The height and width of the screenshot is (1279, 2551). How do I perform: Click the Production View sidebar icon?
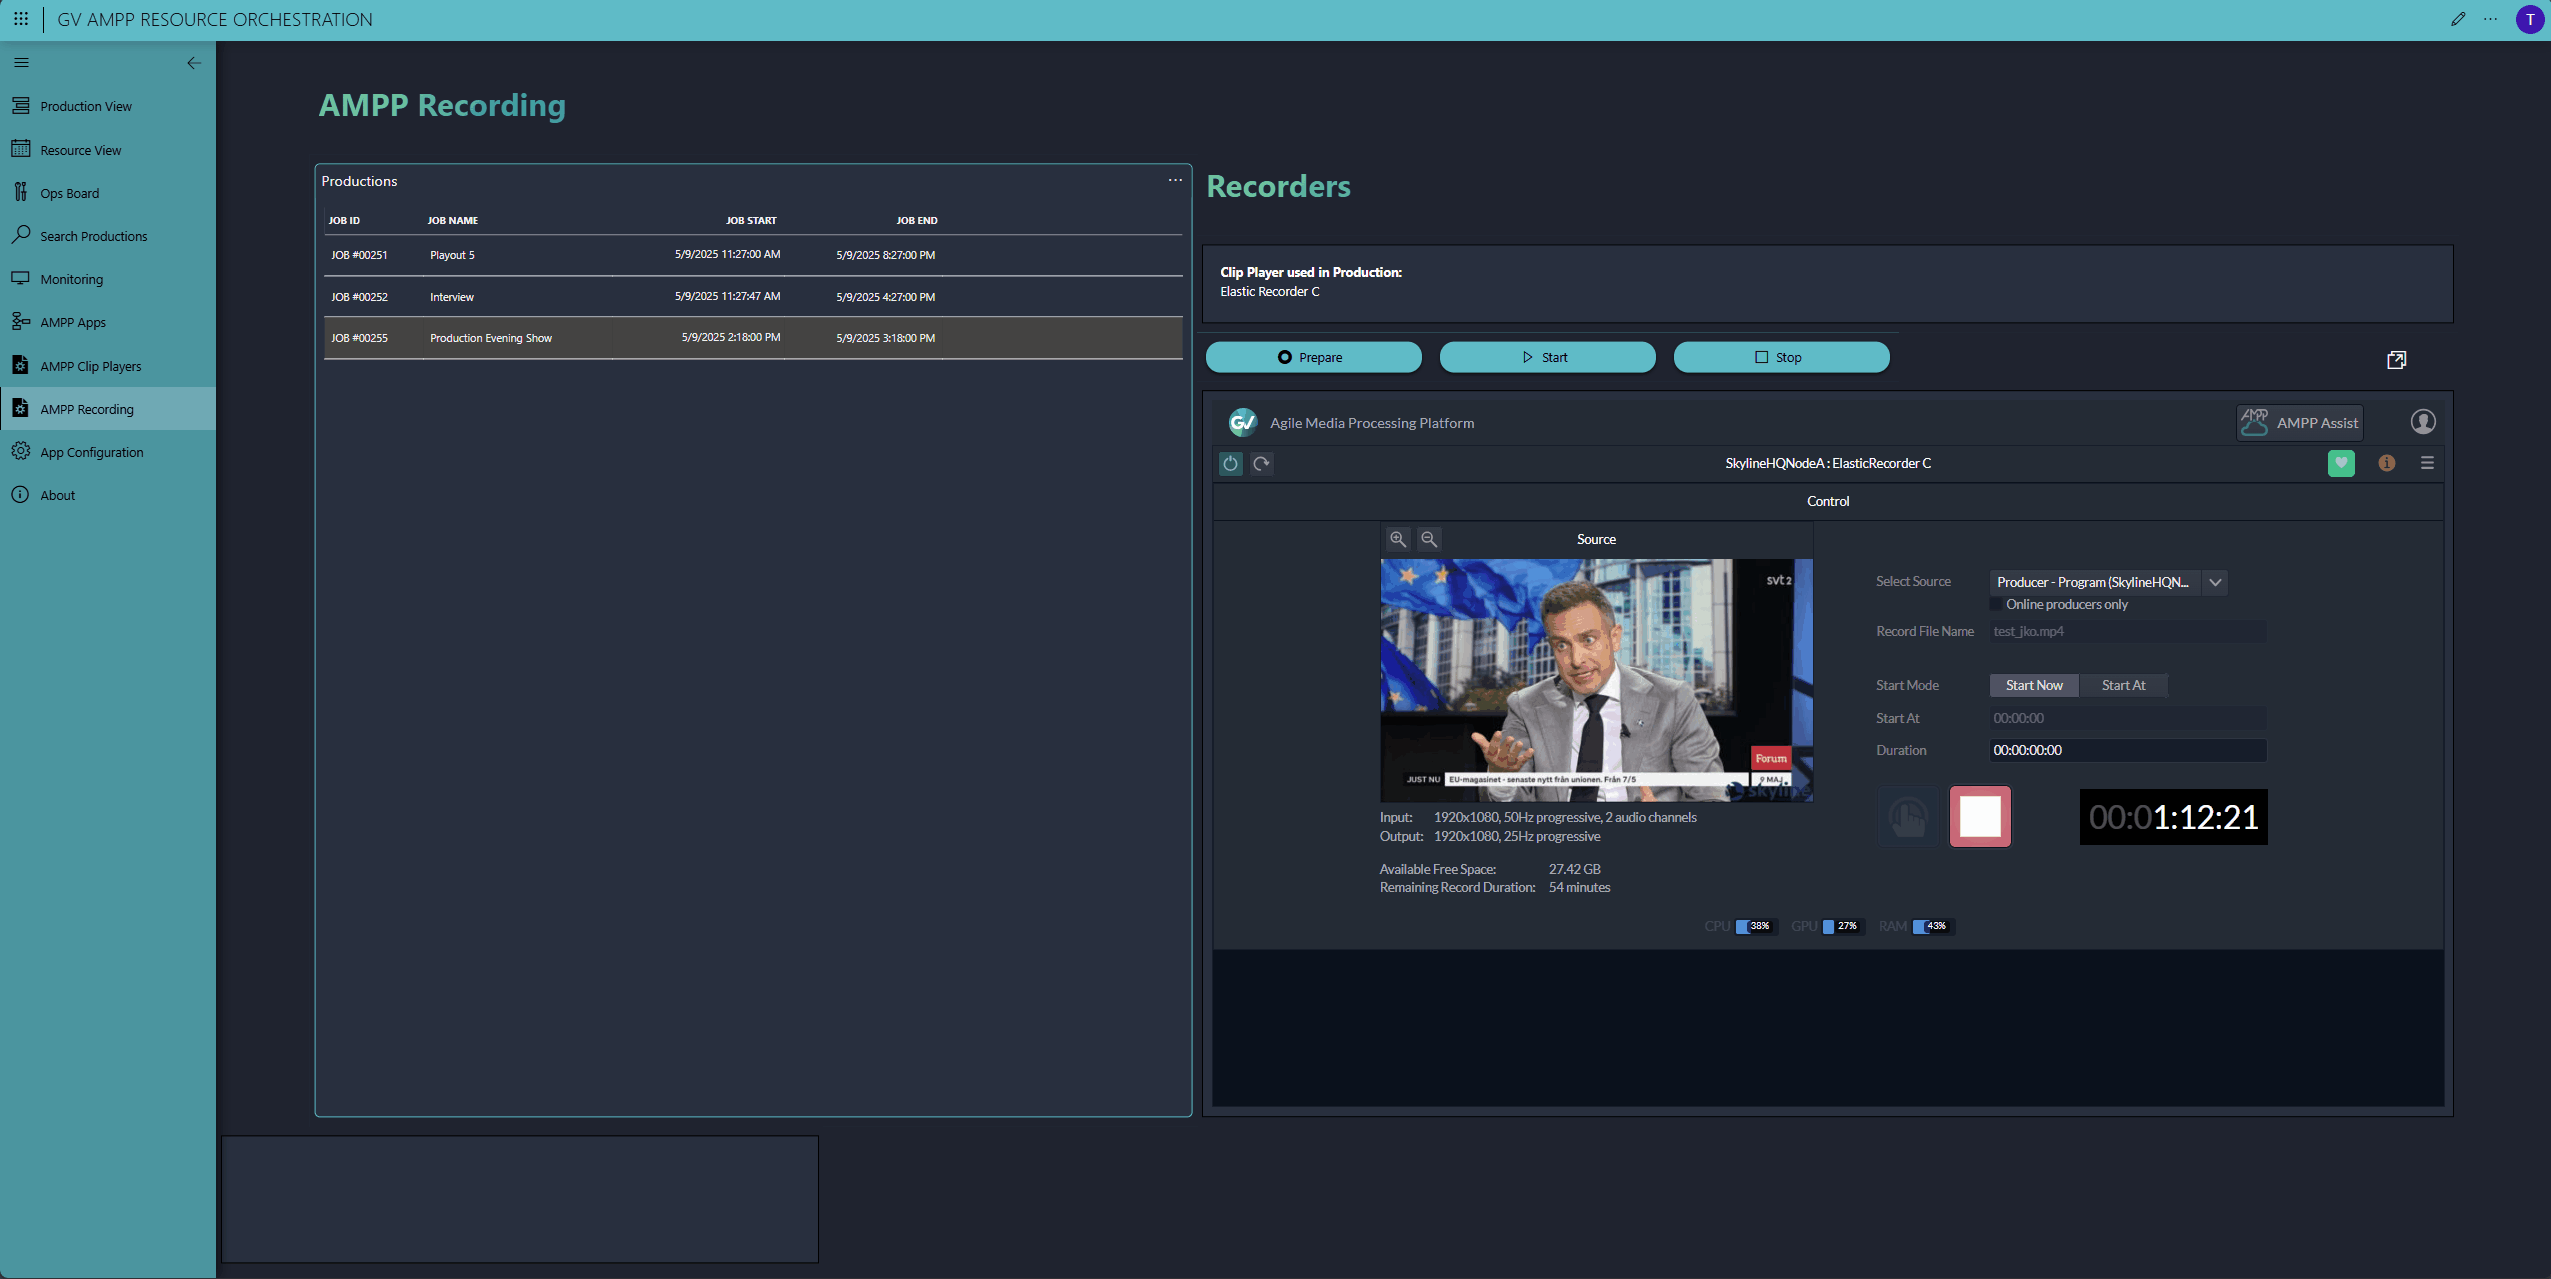coord(21,106)
